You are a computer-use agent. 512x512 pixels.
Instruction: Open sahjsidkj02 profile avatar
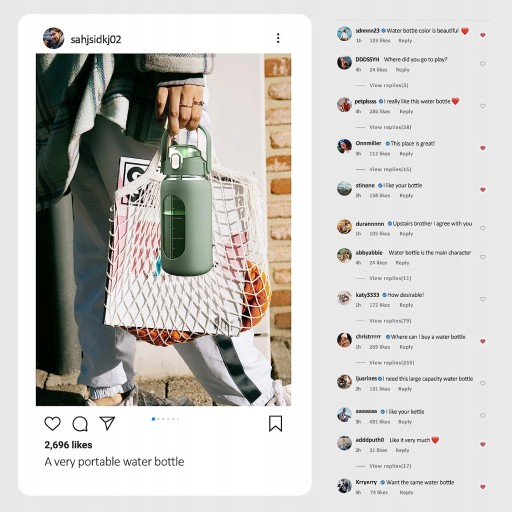(x=53, y=38)
